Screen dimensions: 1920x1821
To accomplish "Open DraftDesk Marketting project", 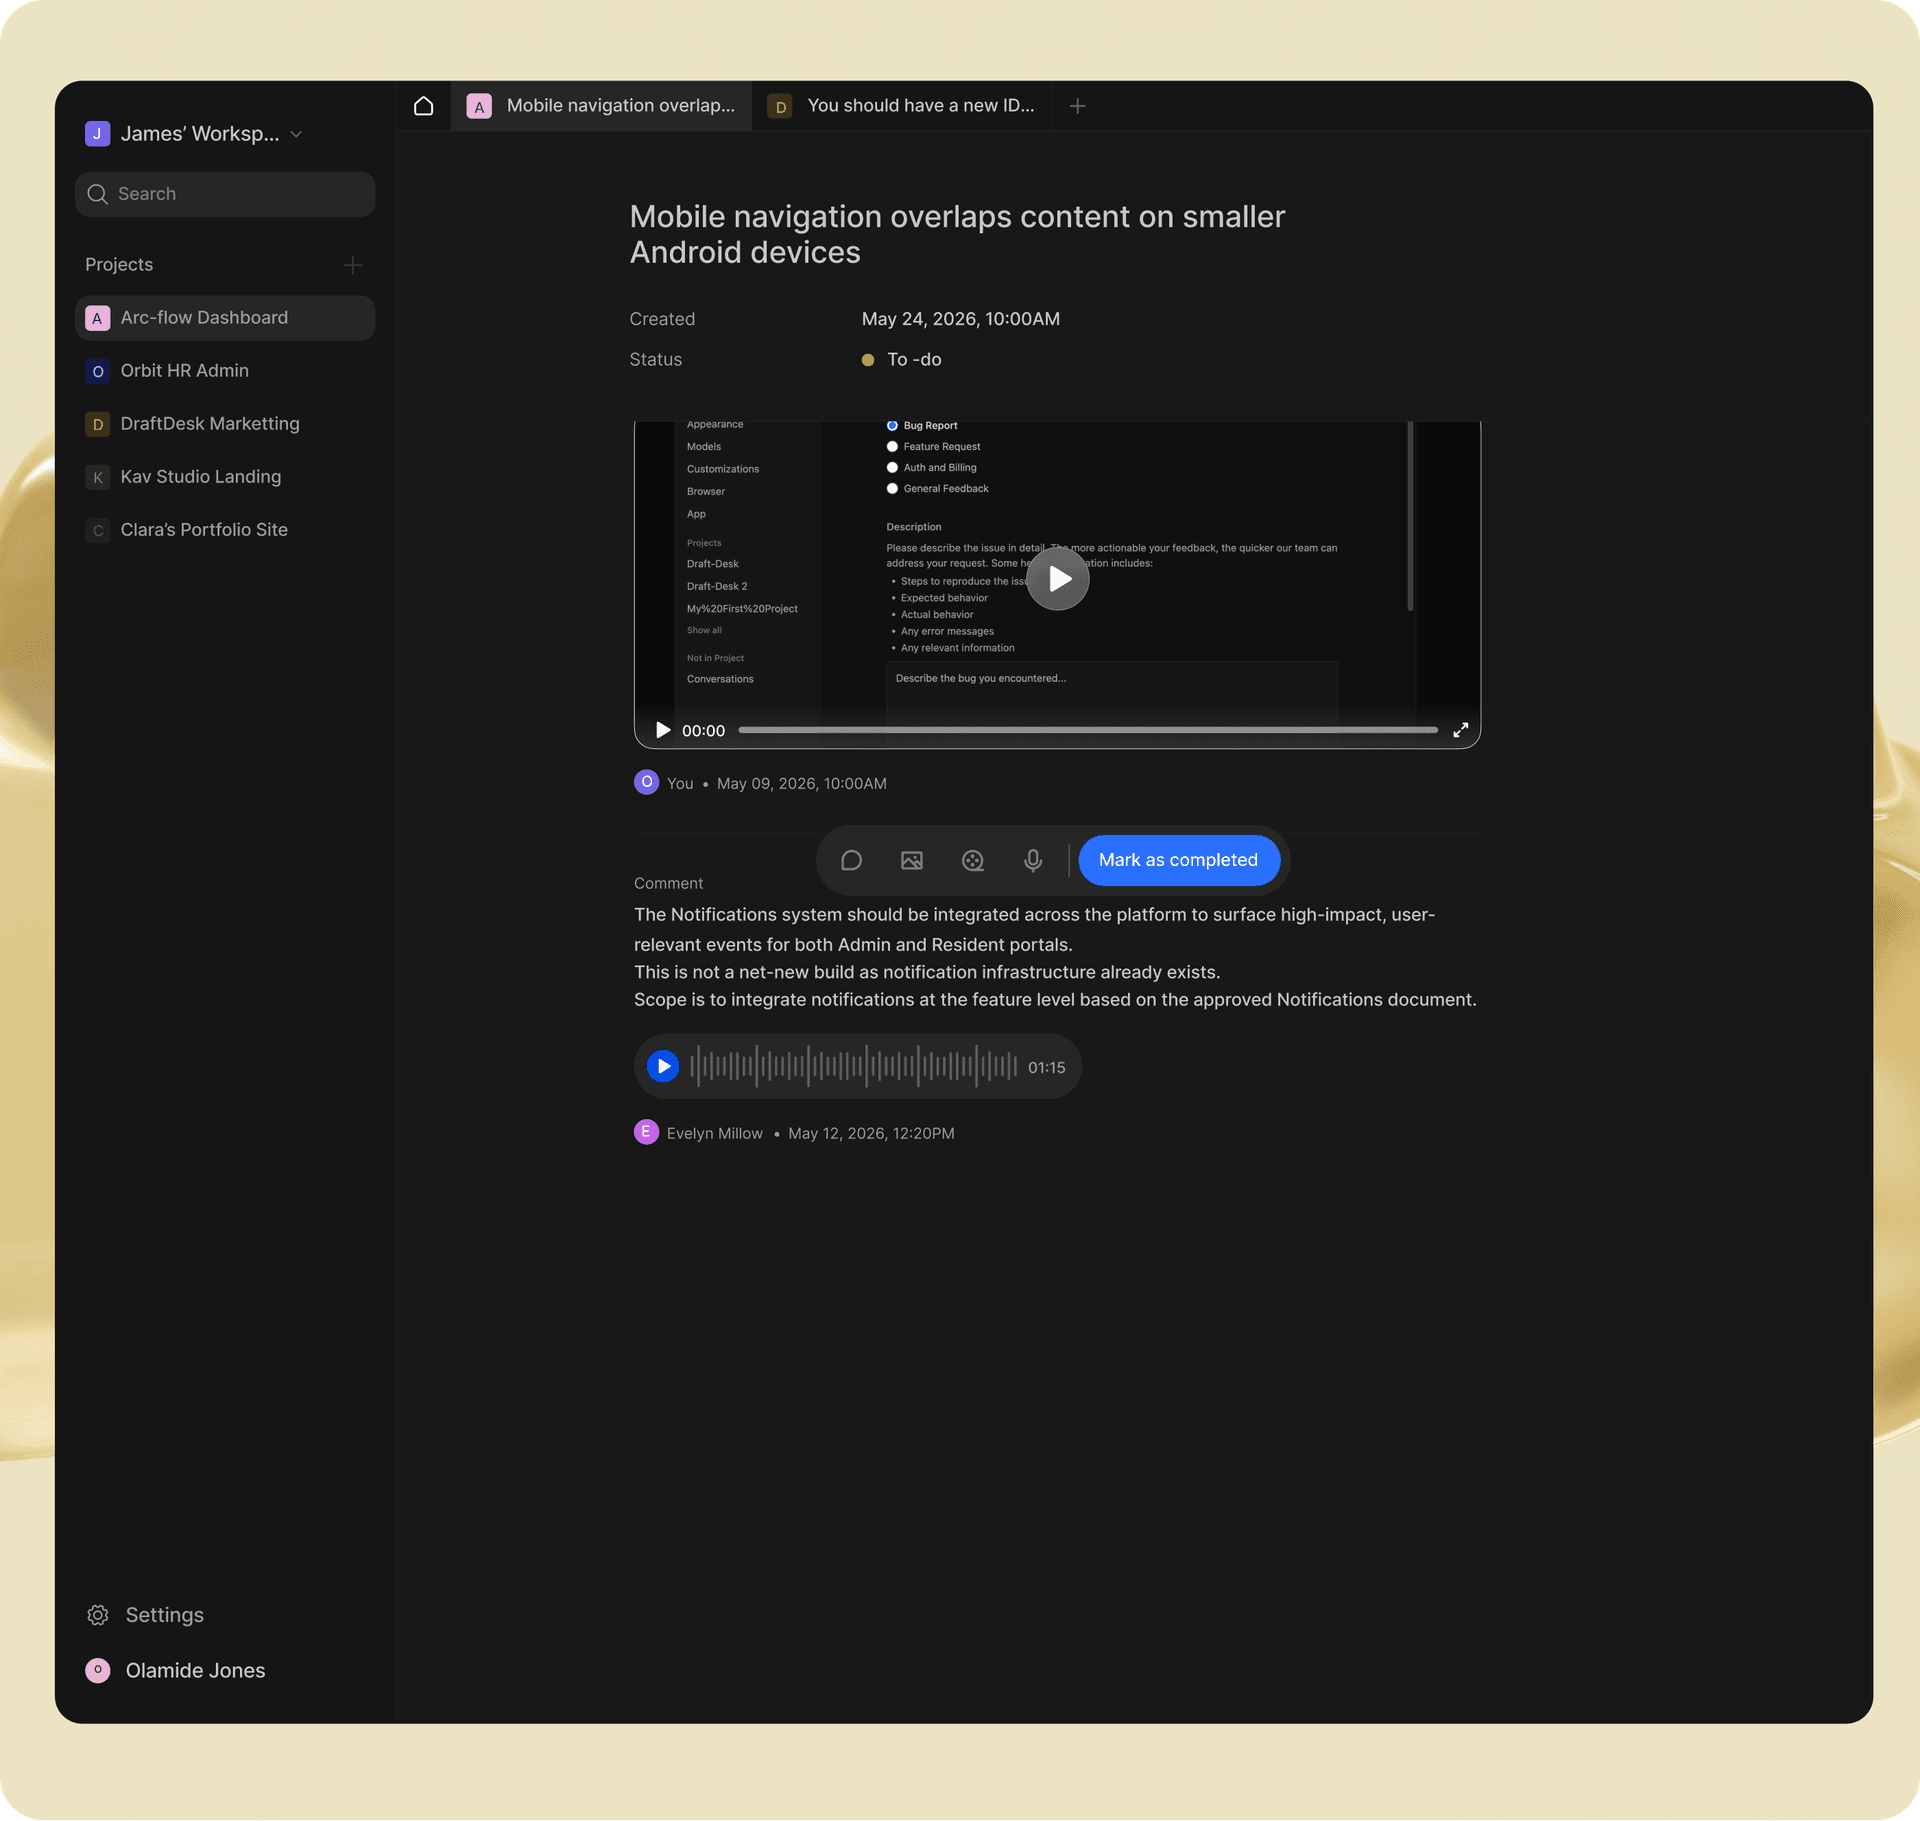I will point(225,424).
